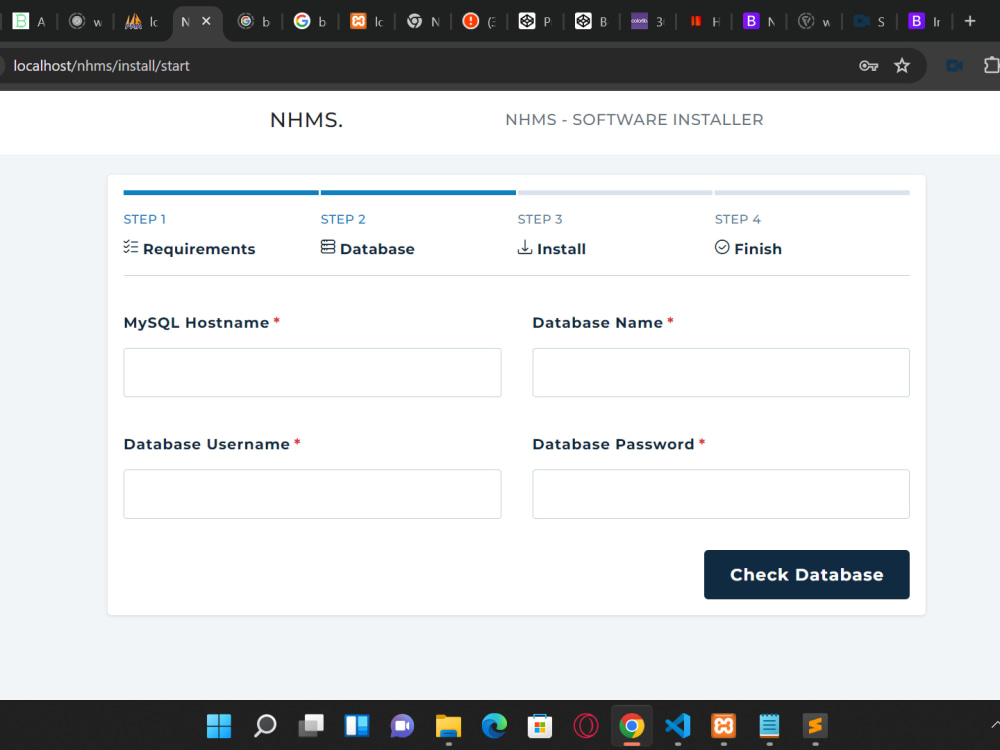1000x750 pixels.
Task: Focus the Database Password input field
Action: pos(721,494)
